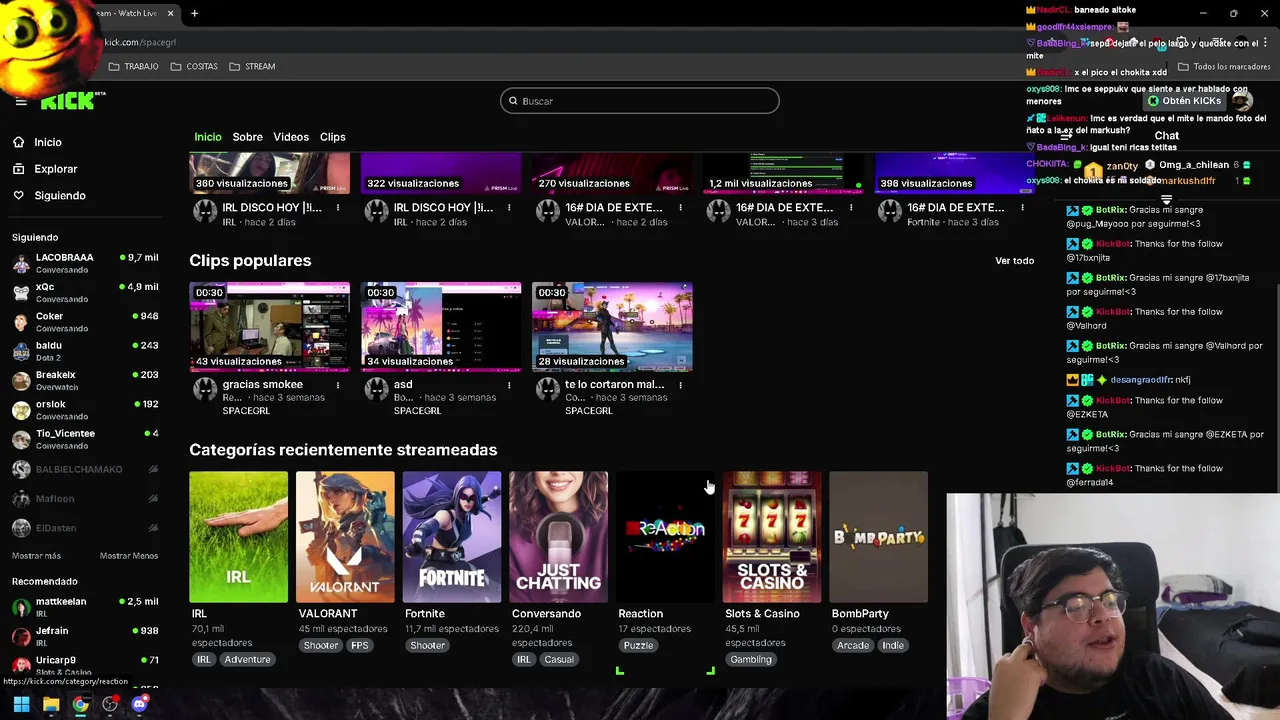Click the Indie tag under BombParty
Image resolution: width=1280 pixels, height=720 pixels.
point(893,646)
